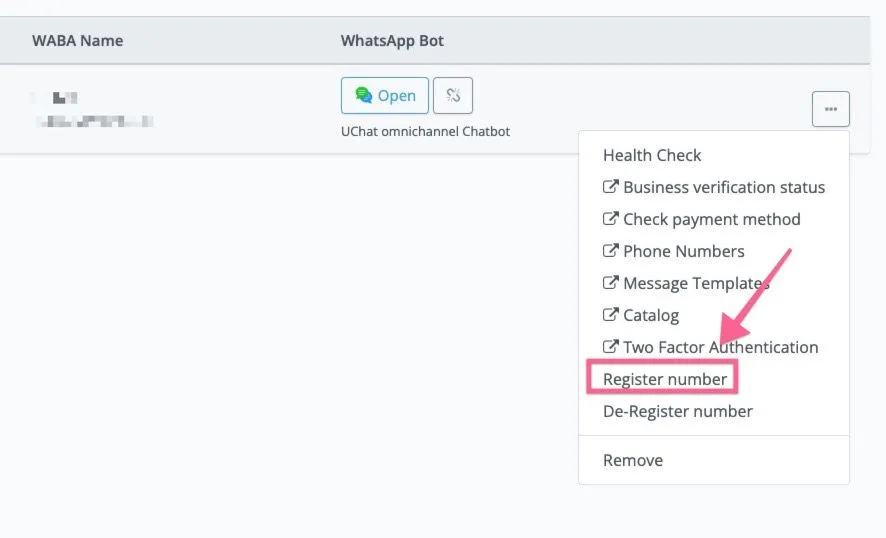
Task: Open the Catalog menu item
Action: click(641, 315)
